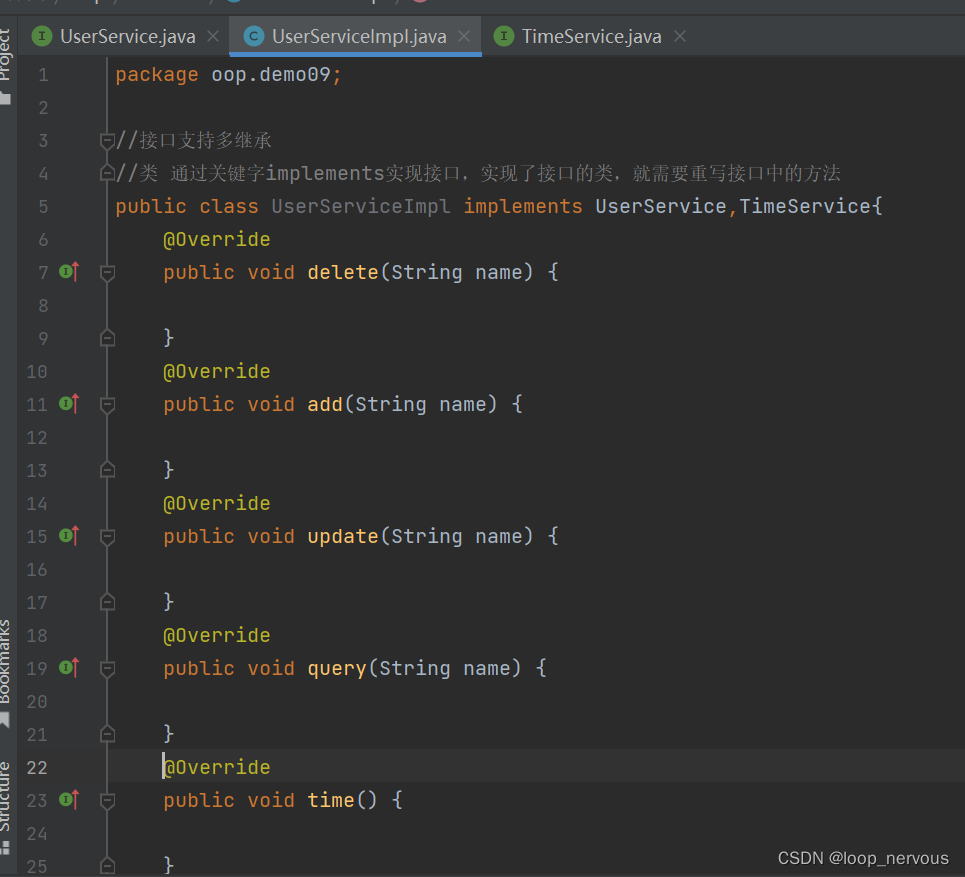
Task: Click implements-method gutter icon for add
Action: (x=69, y=404)
